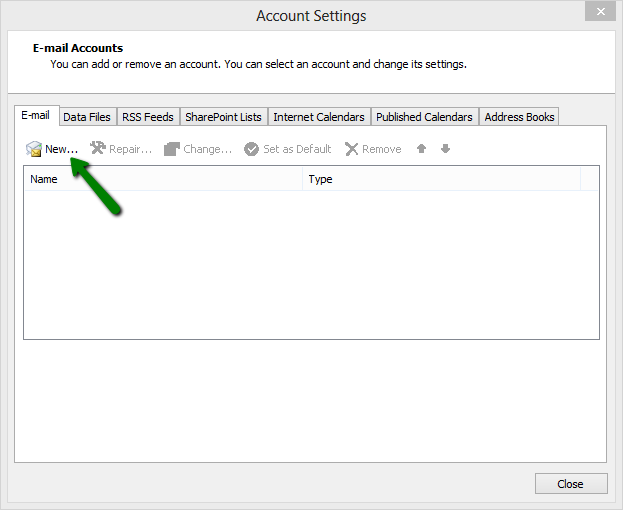
Task: Select the E-mail tab
Action: click(x=36, y=116)
